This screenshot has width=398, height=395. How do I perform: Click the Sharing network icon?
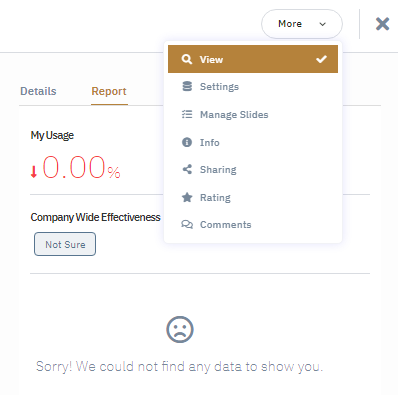point(187,169)
